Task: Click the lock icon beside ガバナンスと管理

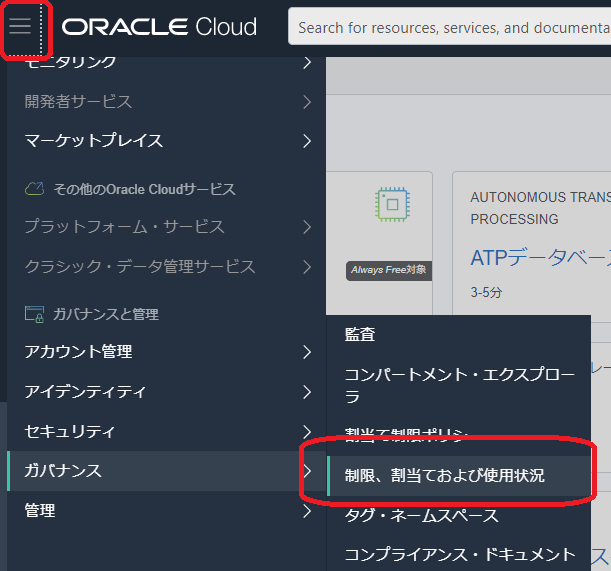Action: (x=35, y=314)
